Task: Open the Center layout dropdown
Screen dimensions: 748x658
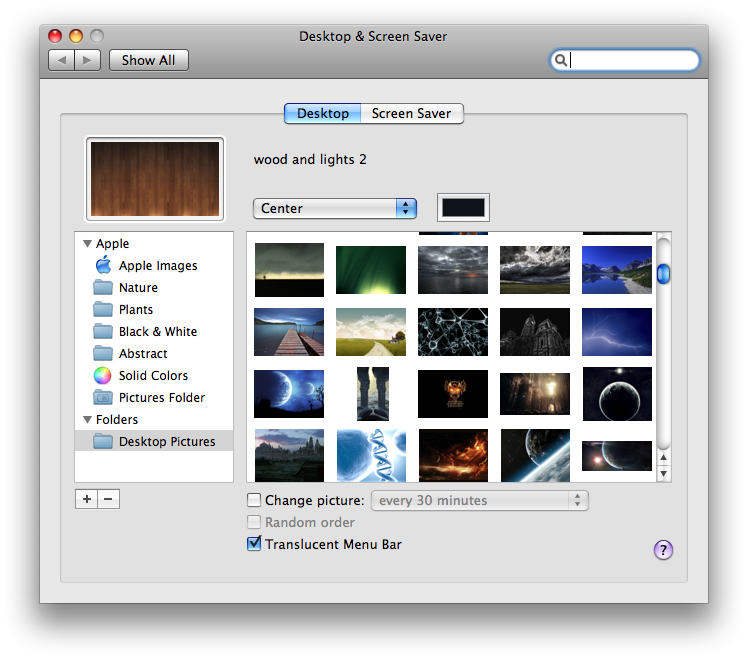Action: coord(335,209)
